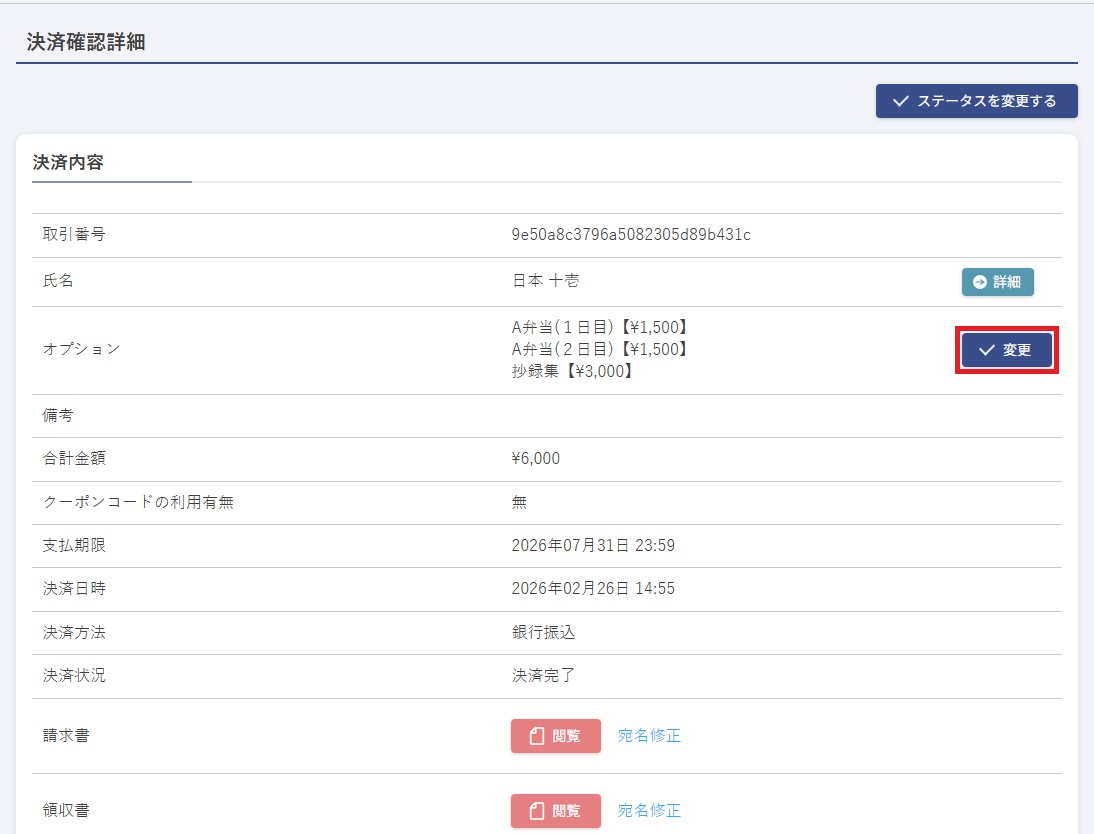Click the A弁当(2日目)【¥1,500】 option line
This screenshot has height=834, width=1094.
601,350
